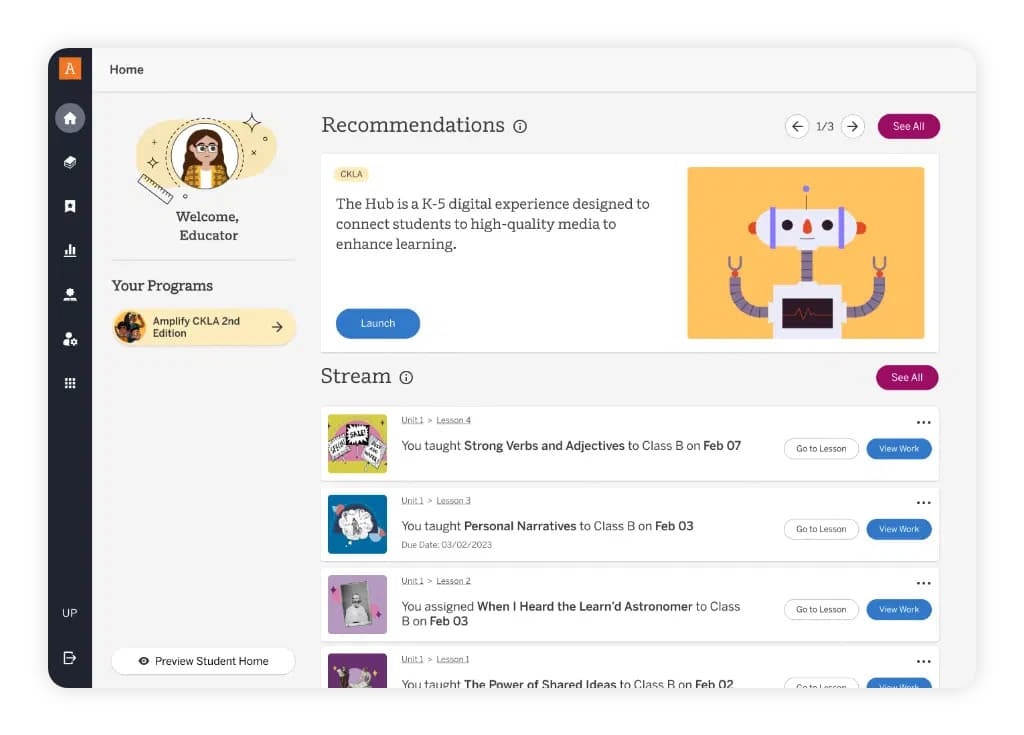
Task: Open the bar chart reporting icon
Action: coord(70,250)
